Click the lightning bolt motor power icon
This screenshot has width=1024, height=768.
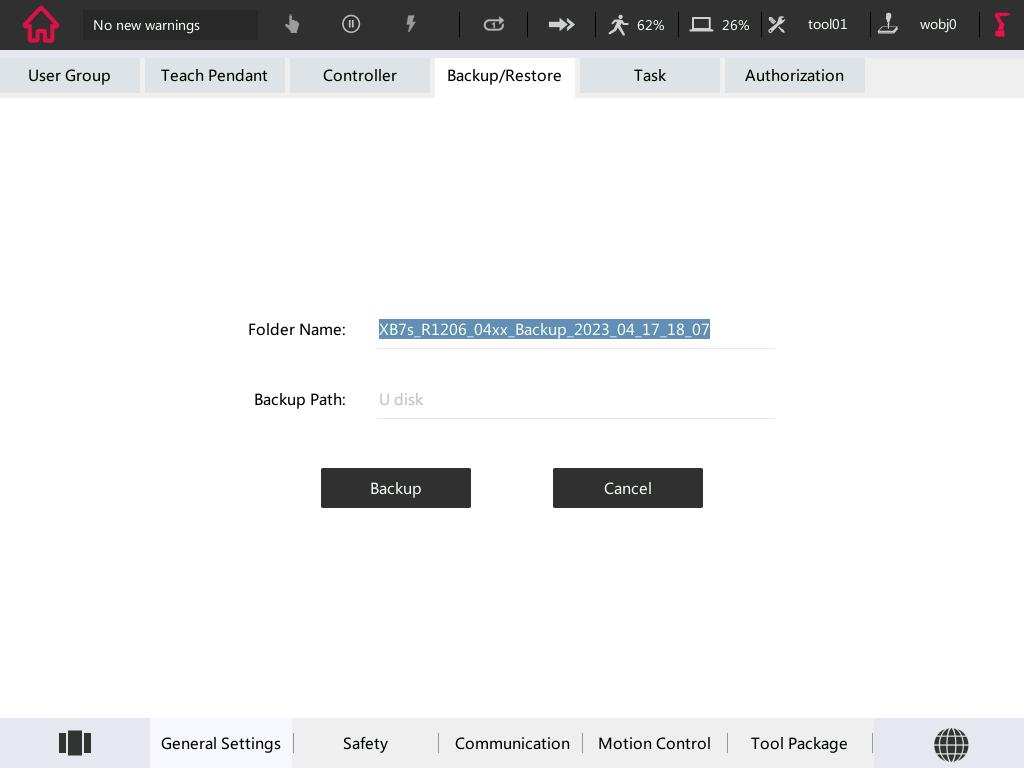click(410, 24)
